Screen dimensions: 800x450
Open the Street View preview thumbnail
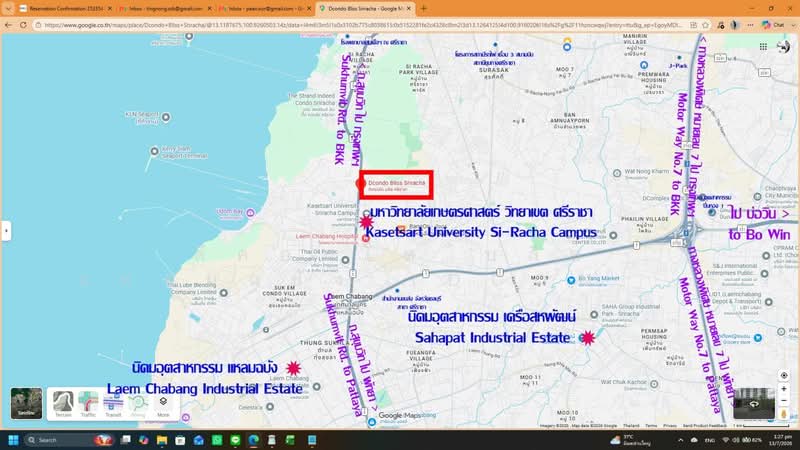coord(754,403)
